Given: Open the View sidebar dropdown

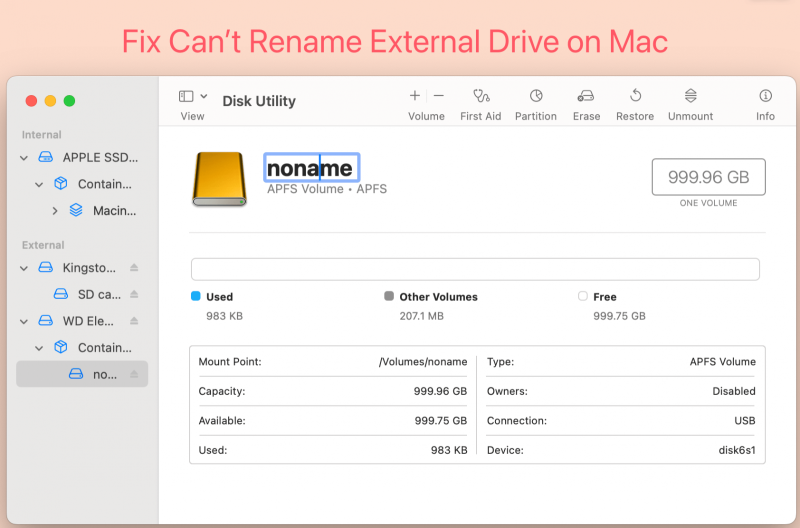Looking at the screenshot, I should click(x=193, y=97).
